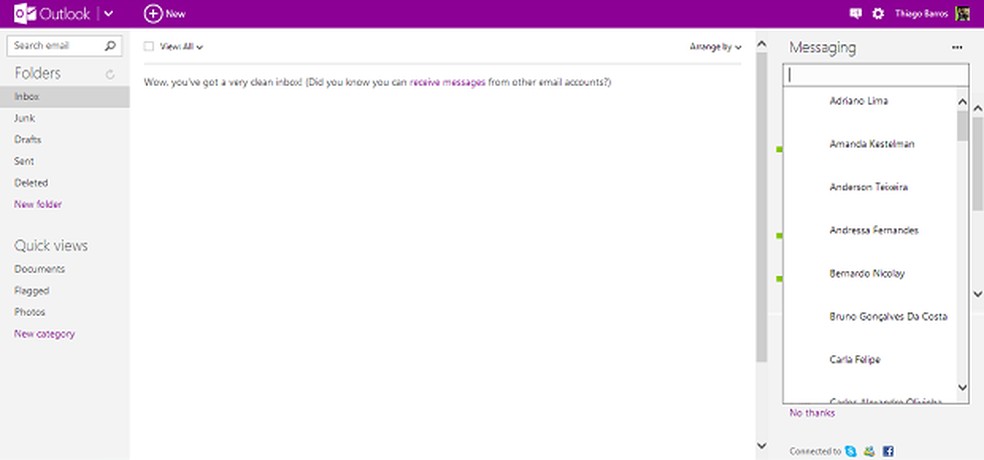Screen dimensions: 984x460
Task: Click the contact list scroll up arrow
Action: pos(963,100)
